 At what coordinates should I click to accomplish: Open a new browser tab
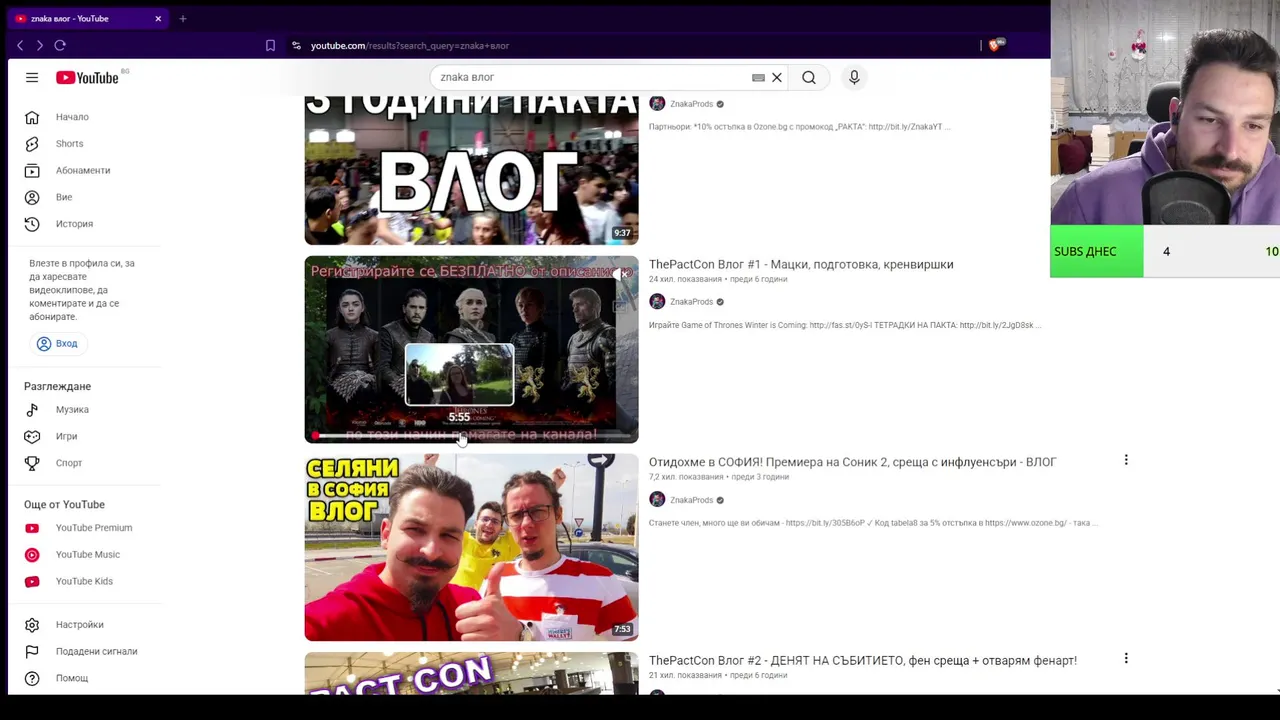pyautogui.click(x=182, y=18)
